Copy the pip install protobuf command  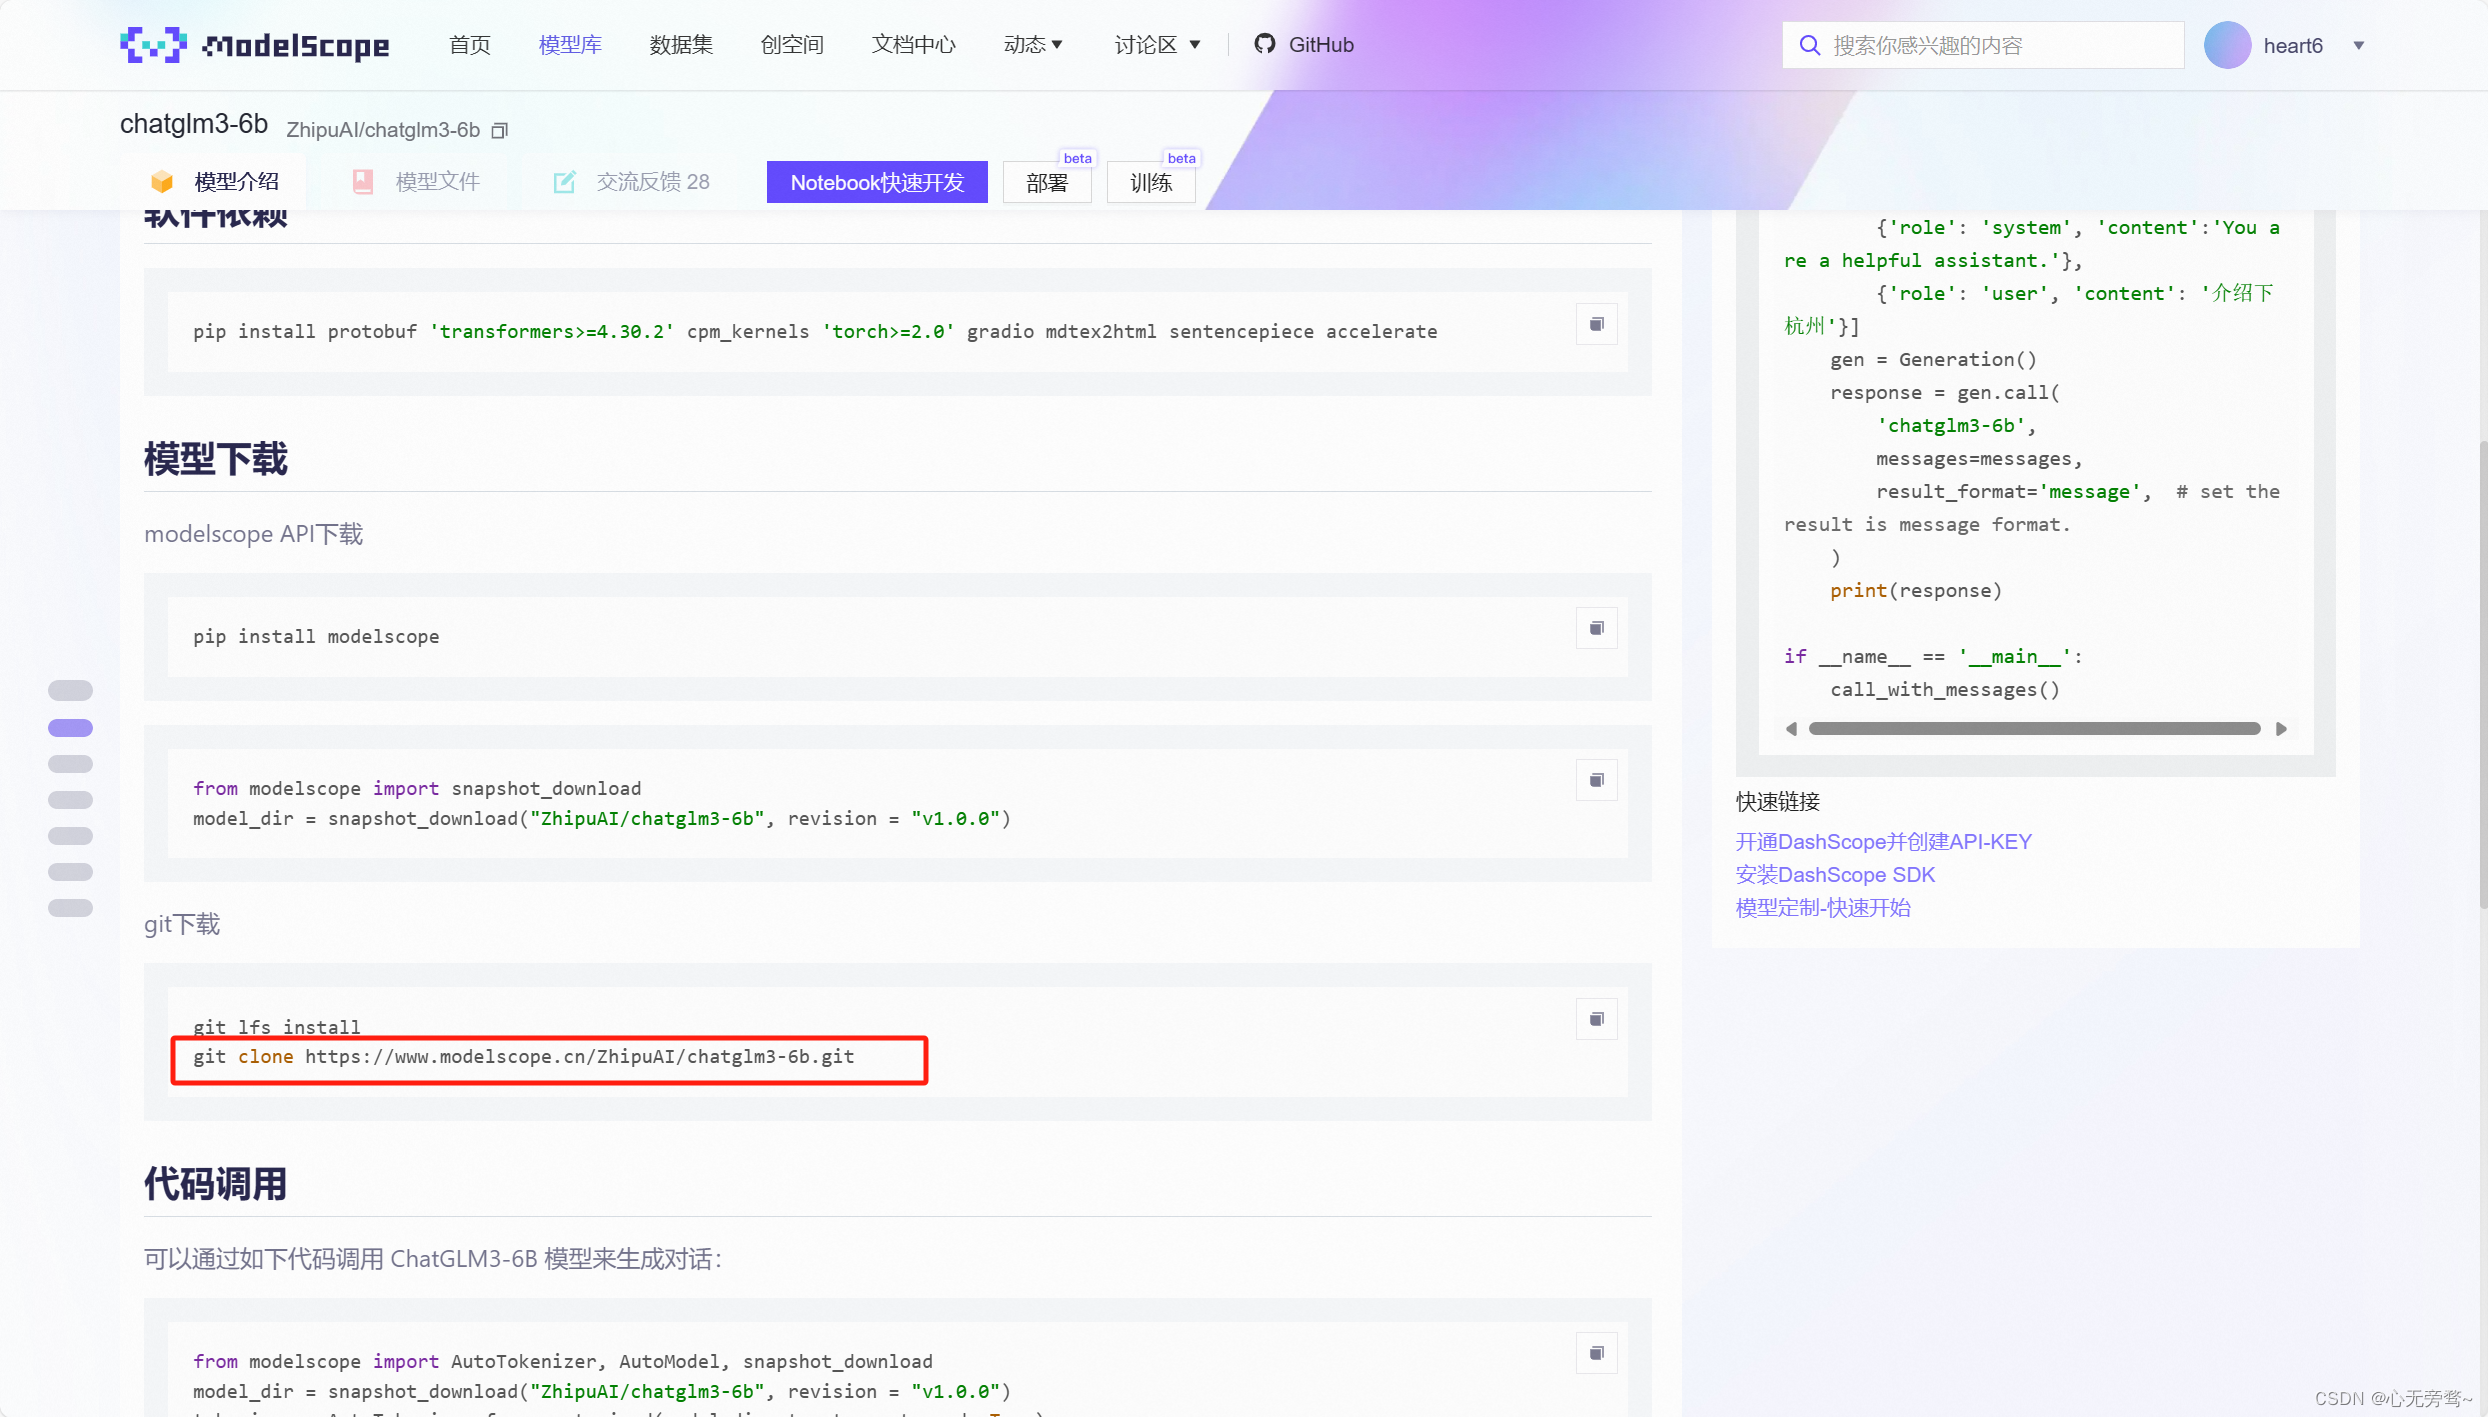pyautogui.click(x=1597, y=324)
